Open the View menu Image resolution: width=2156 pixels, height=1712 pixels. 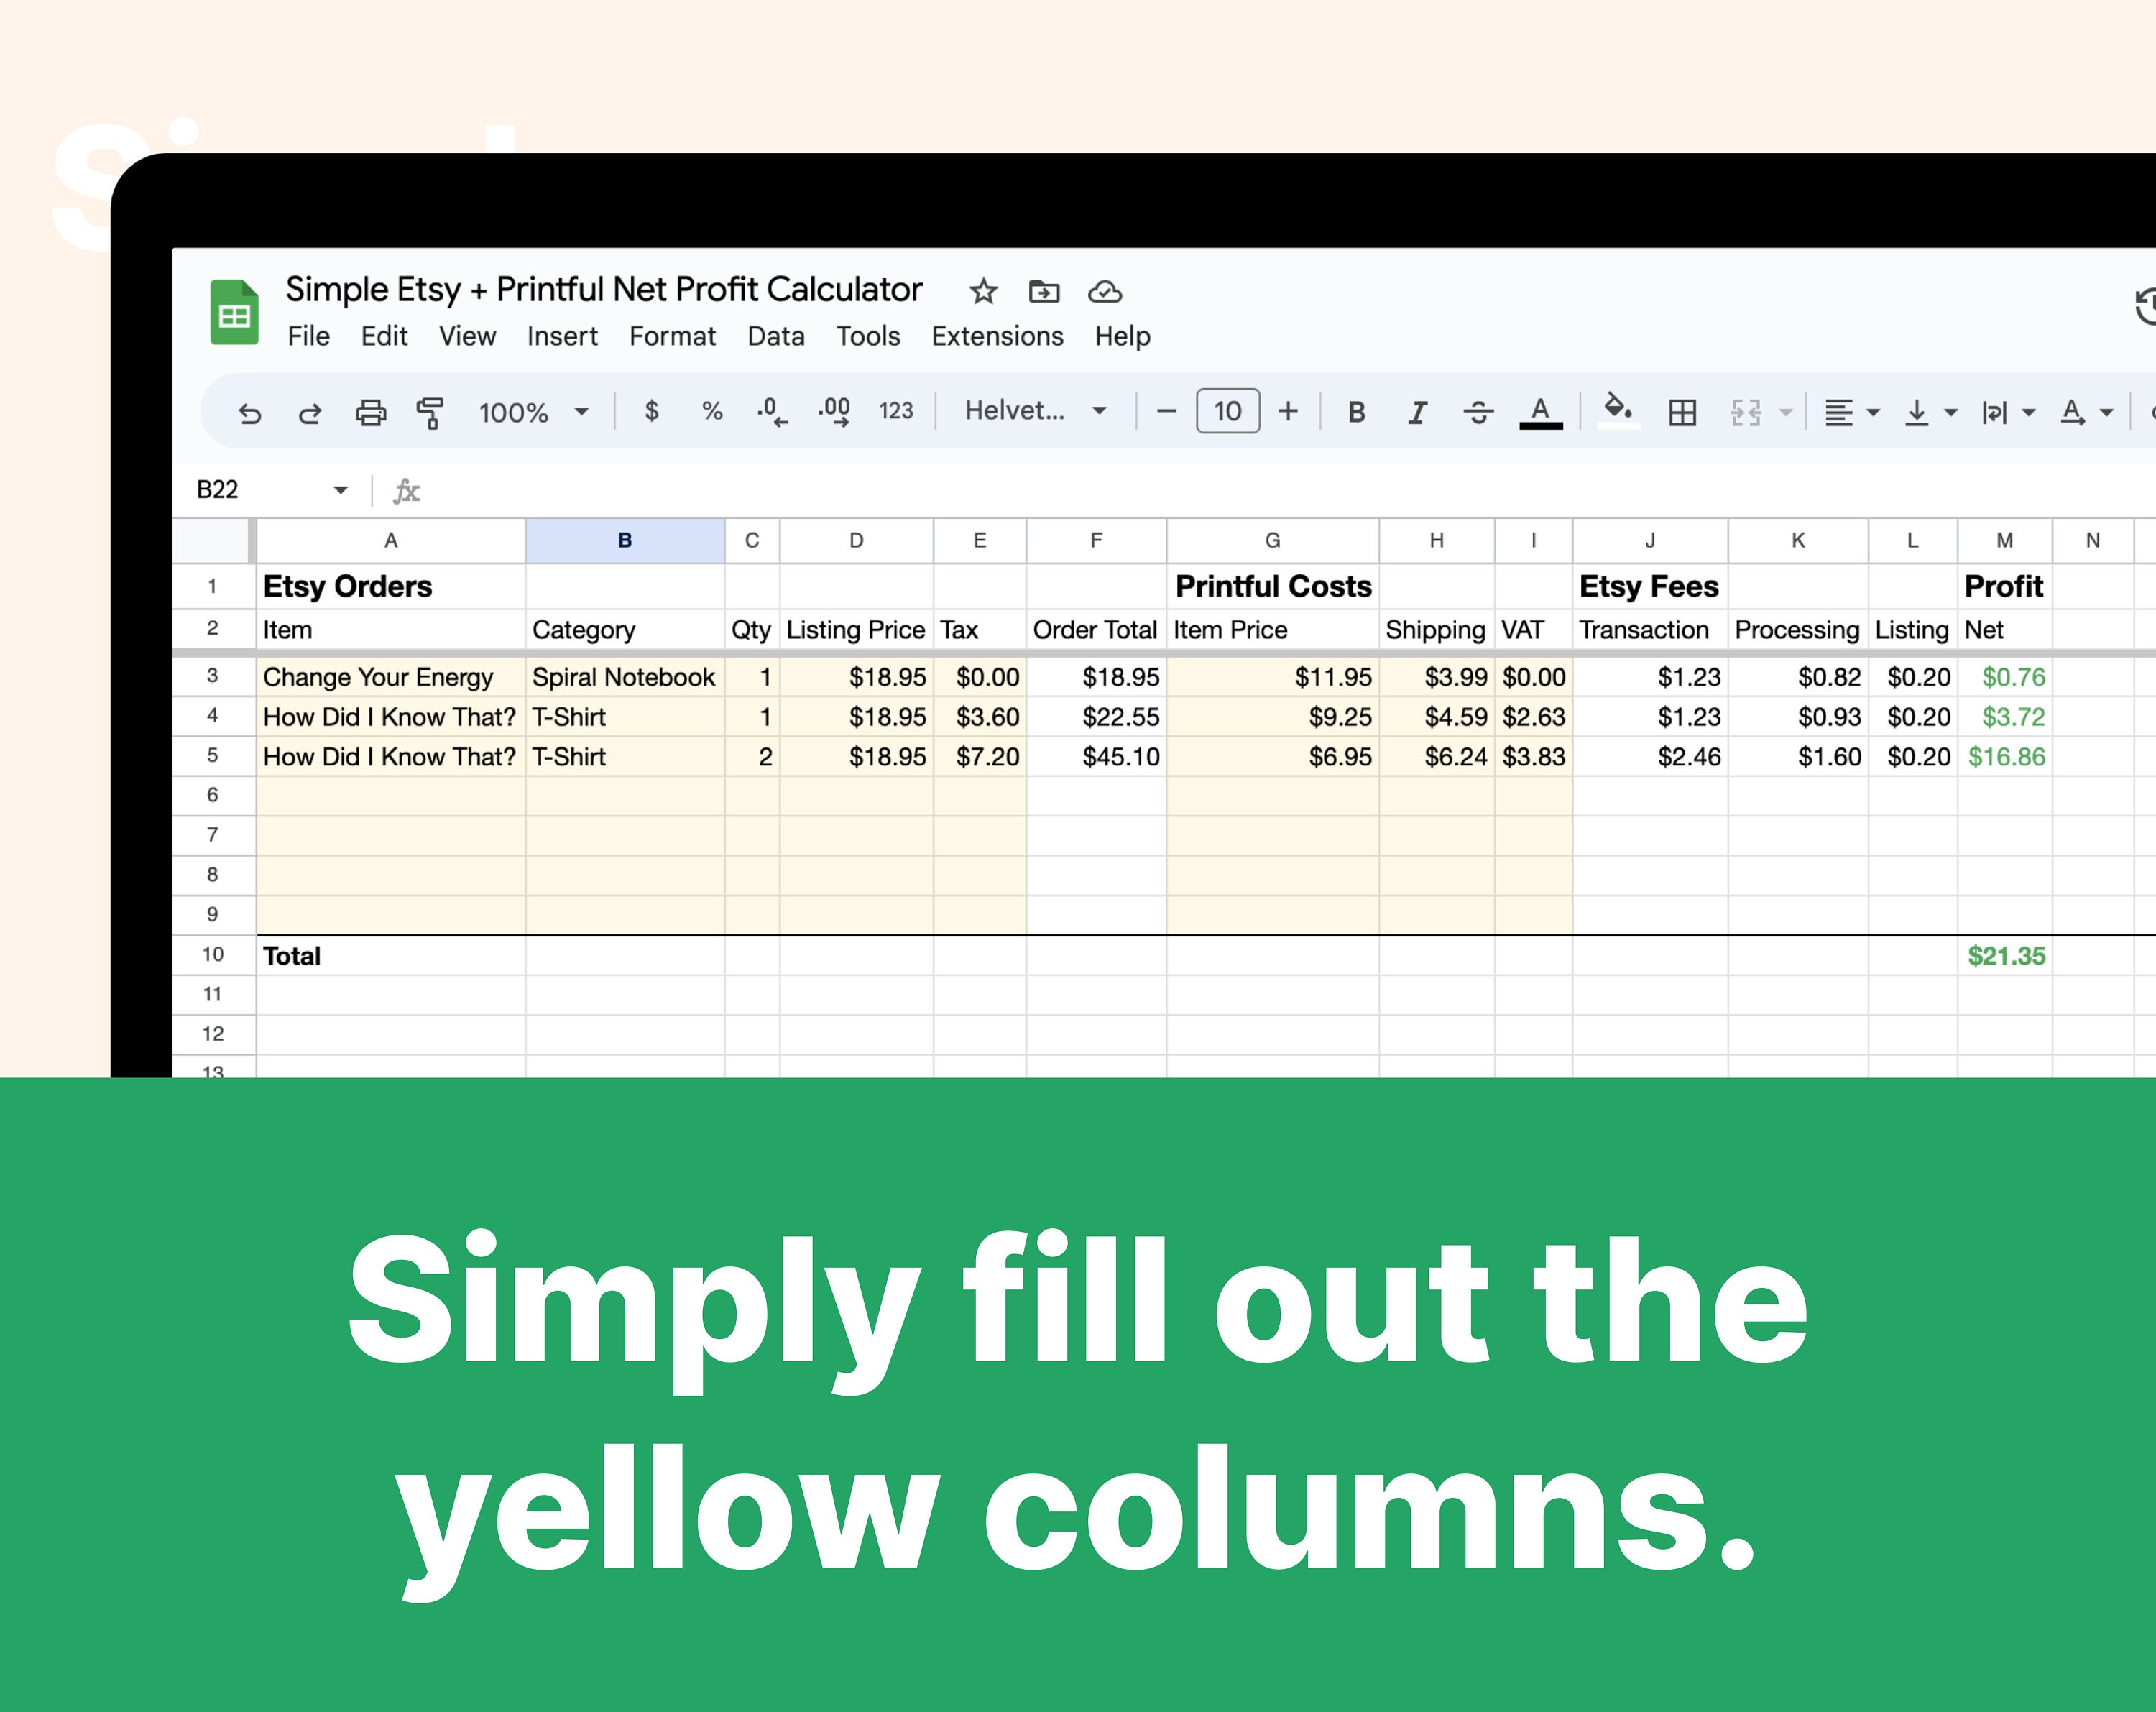tap(467, 336)
